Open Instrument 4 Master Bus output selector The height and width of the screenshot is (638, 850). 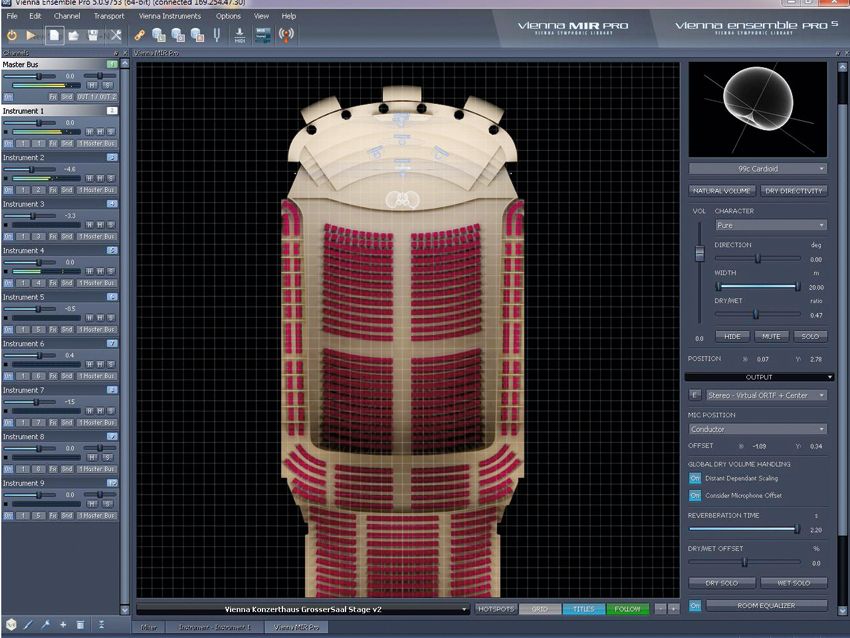click(x=96, y=283)
